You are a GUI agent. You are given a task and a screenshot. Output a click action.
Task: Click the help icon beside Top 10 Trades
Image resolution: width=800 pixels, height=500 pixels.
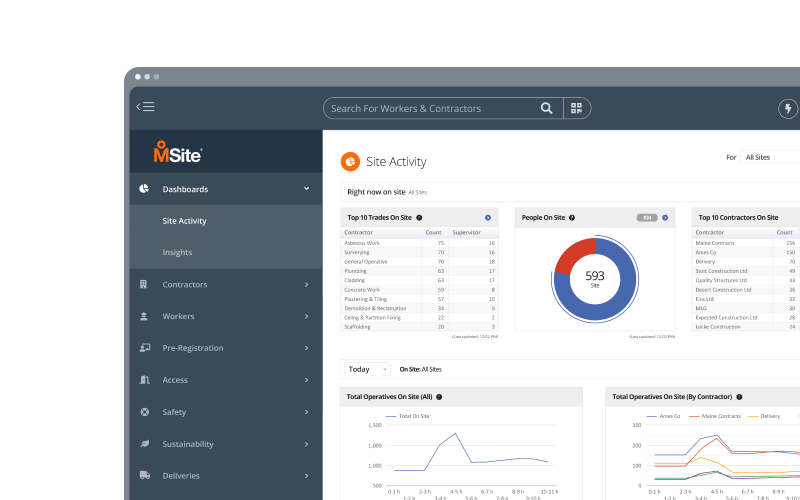pos(419,217)
